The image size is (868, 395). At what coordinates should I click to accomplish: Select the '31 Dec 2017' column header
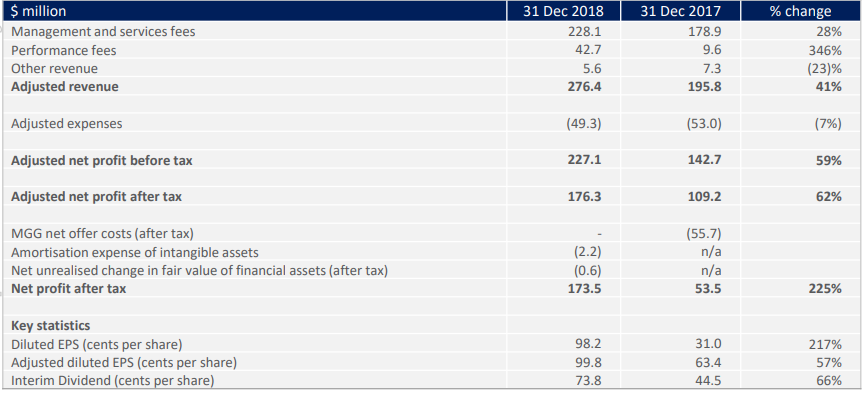pyautogui.click(x=680, y=11)
